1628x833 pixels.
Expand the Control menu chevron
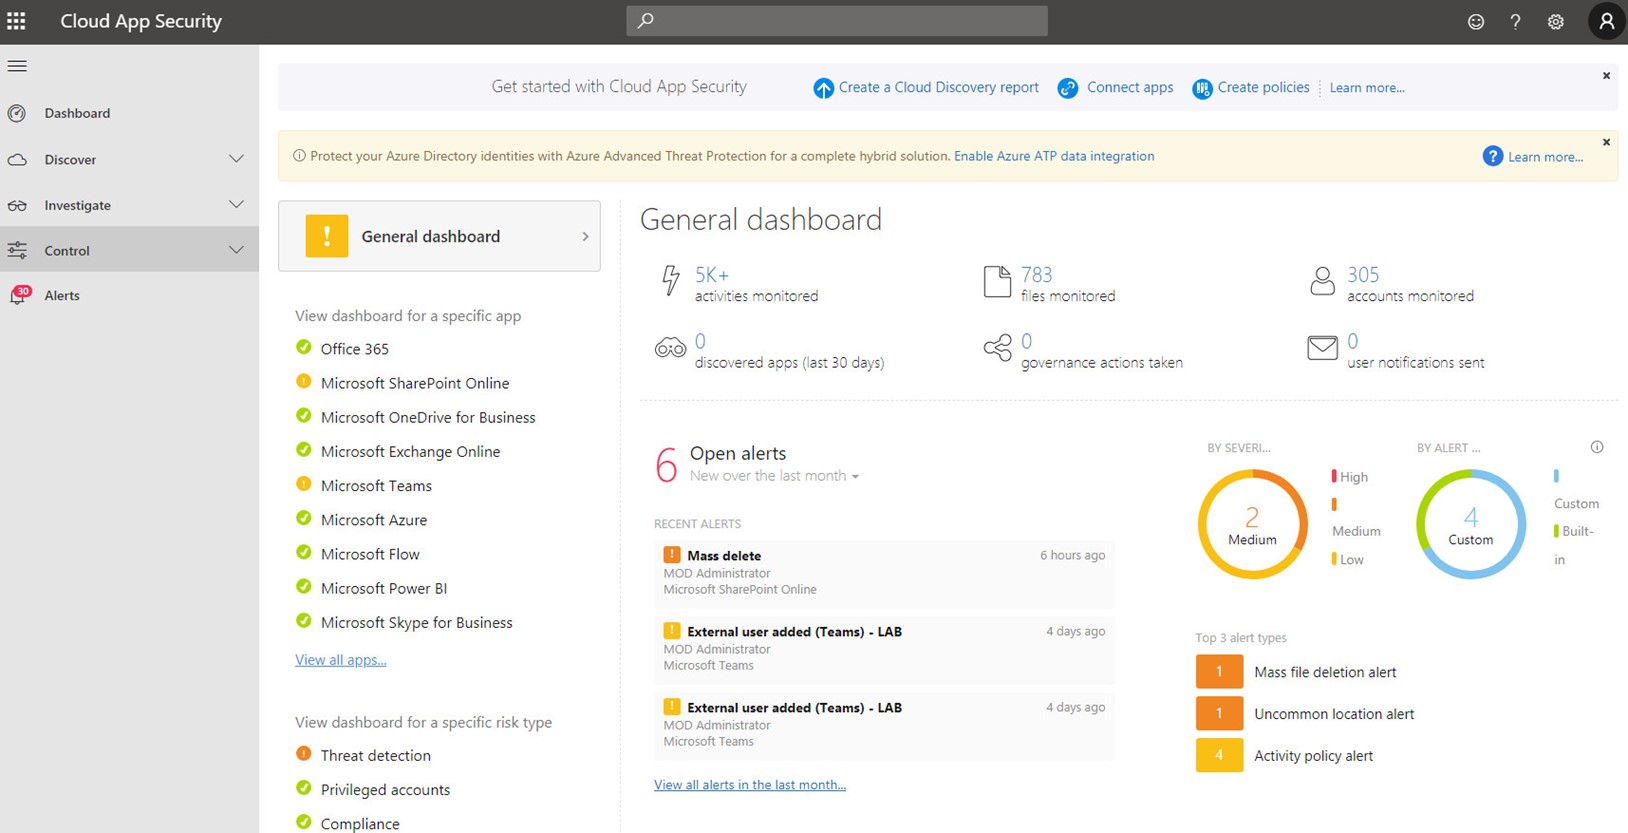click(x=236, y=250)
